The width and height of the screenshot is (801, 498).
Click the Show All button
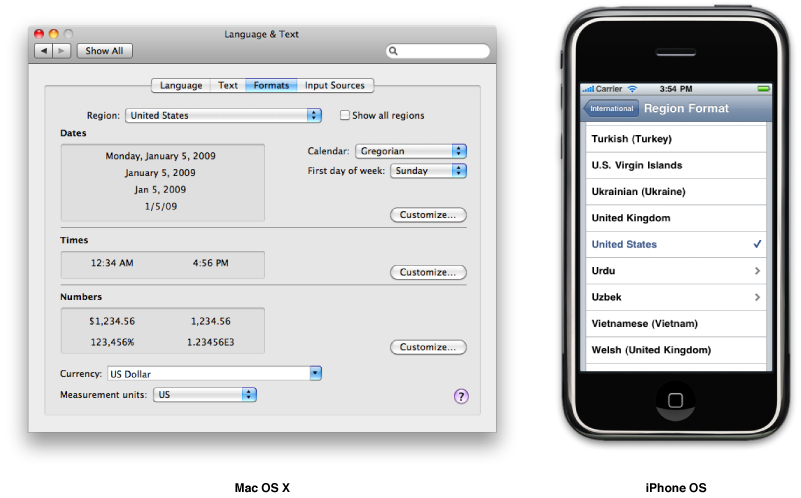[104, 51]
